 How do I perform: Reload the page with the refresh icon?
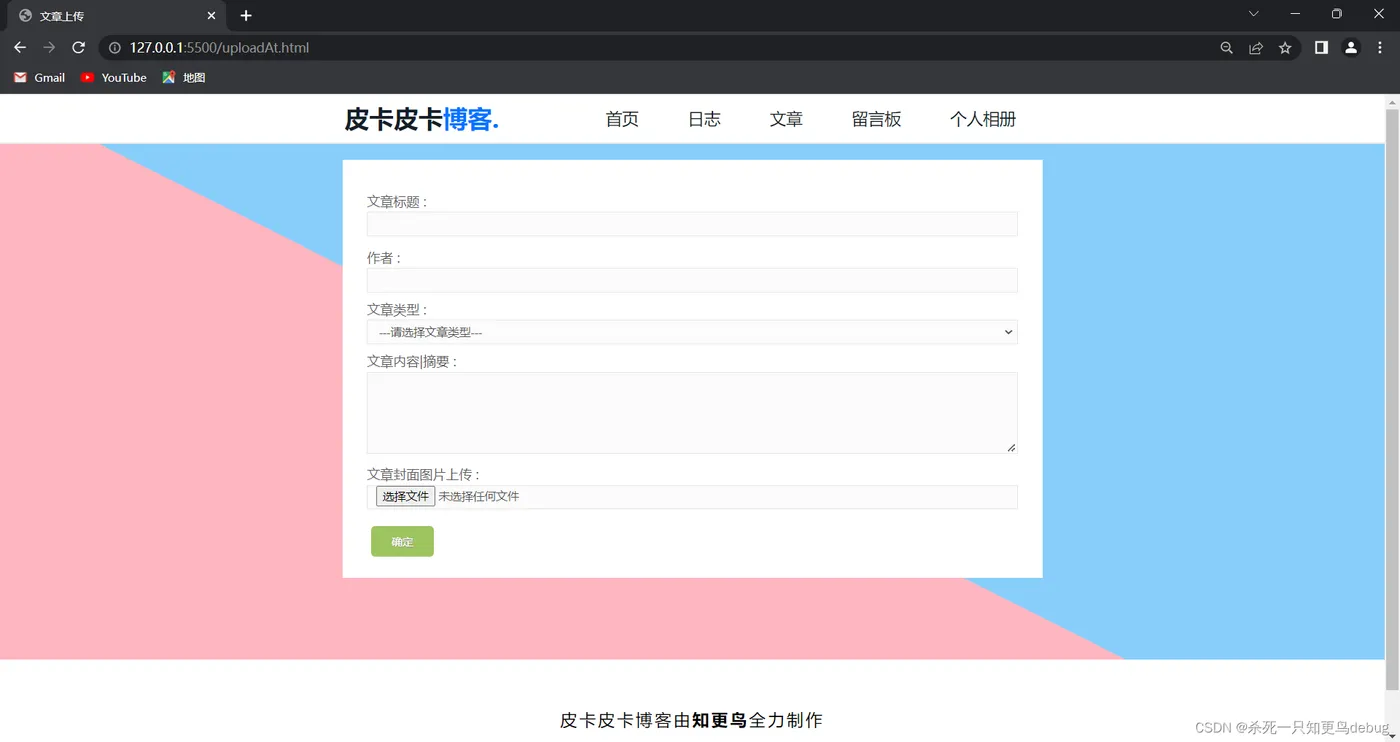79,48
